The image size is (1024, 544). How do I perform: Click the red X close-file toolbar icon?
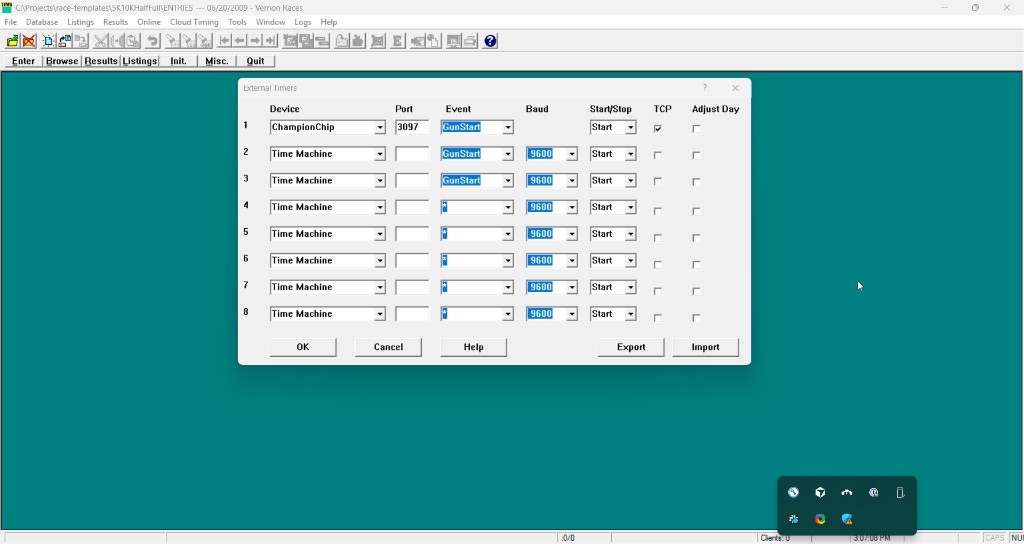(29, 41)
